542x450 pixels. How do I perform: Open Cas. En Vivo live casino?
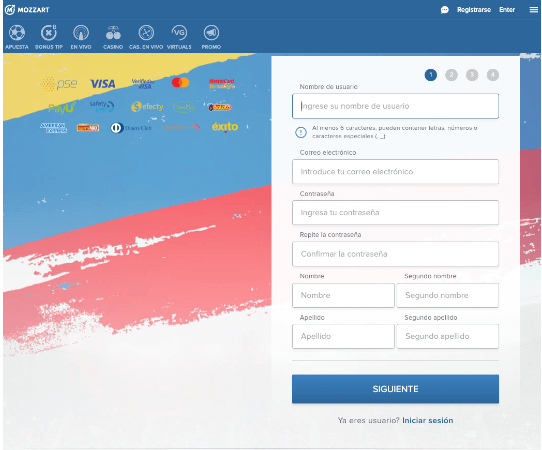[x=146, y=37]
